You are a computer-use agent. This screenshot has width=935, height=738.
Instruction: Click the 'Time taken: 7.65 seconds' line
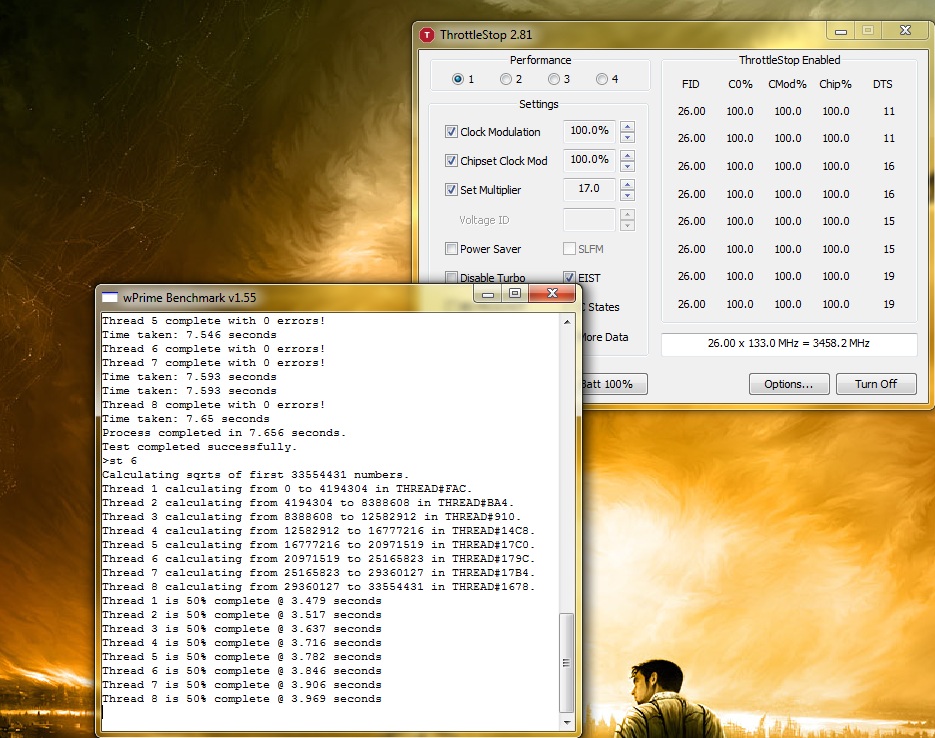tap(185, 419)
